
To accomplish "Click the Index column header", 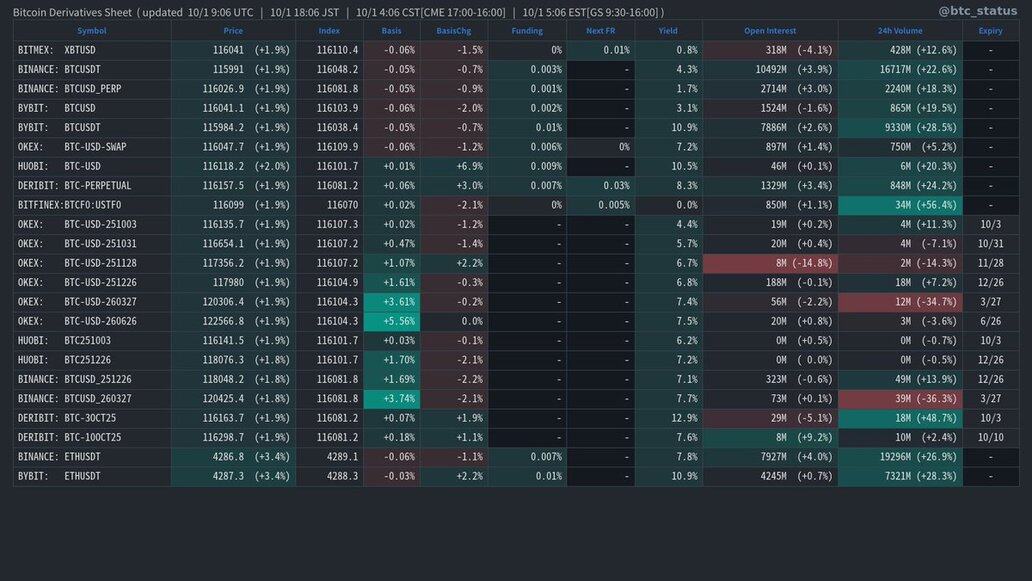I will (329, 31).
